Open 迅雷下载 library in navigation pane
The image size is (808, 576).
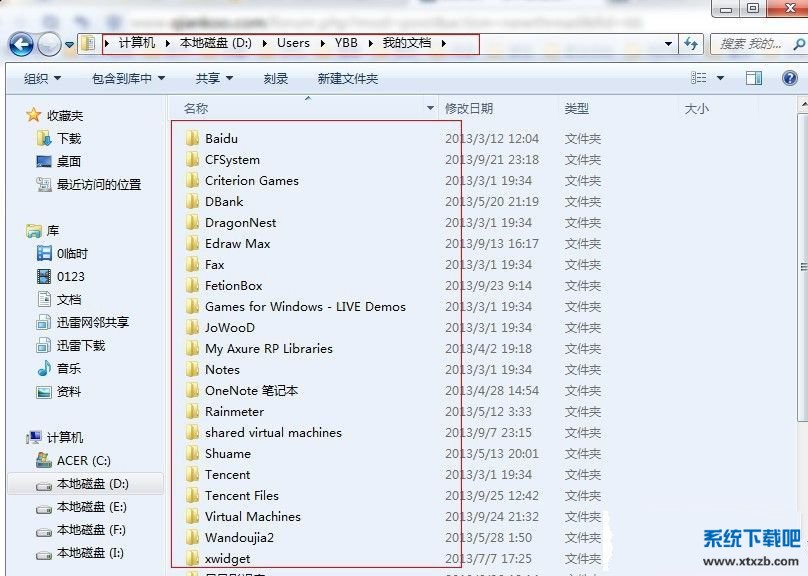(80, 346)
